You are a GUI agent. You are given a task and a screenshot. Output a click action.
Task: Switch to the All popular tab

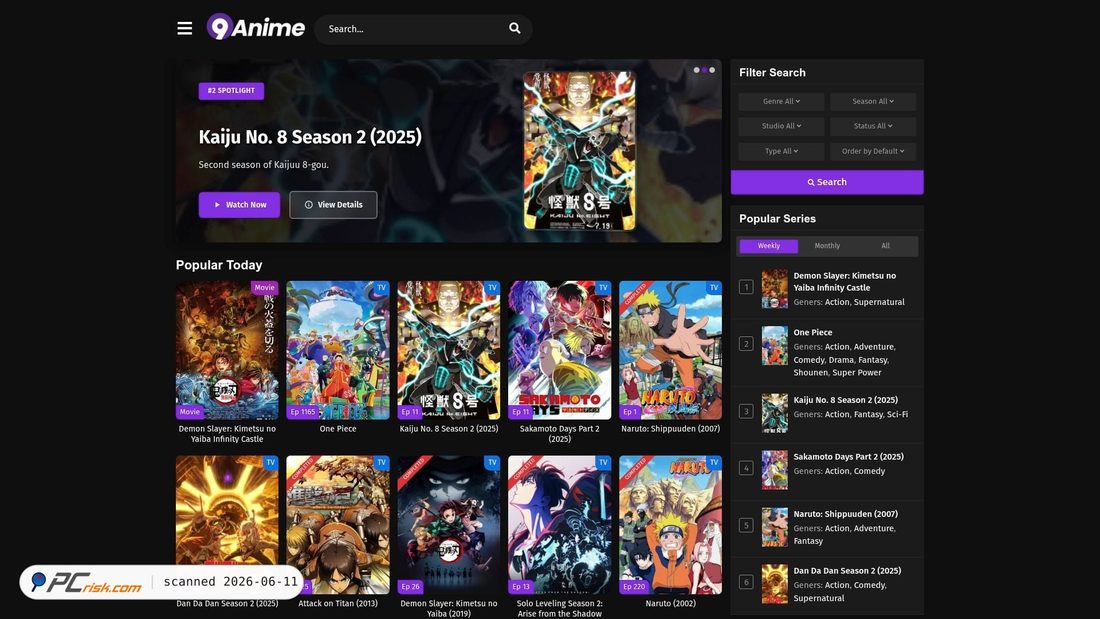pos(885,246)
